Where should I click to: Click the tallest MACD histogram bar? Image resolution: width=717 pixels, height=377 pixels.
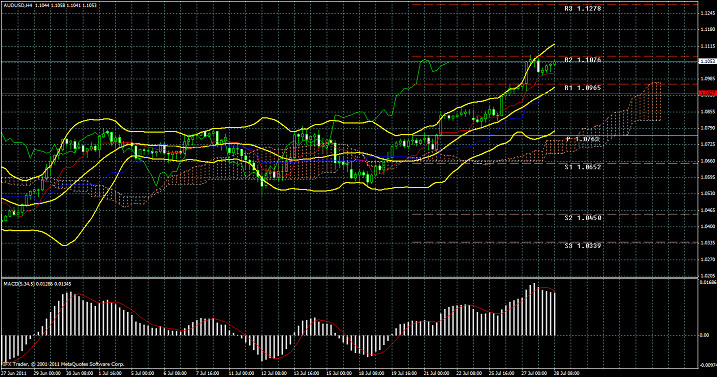[x=533, y=310]
